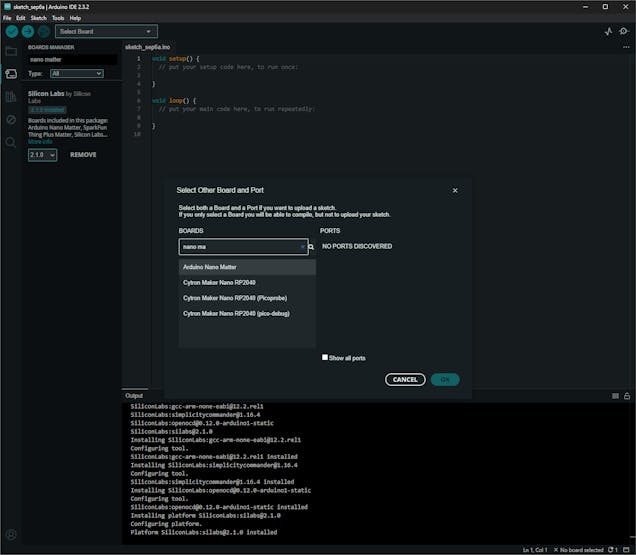Open the Type filter dropdown
This screenshot has height=555, width=636.
click(77, 73)
